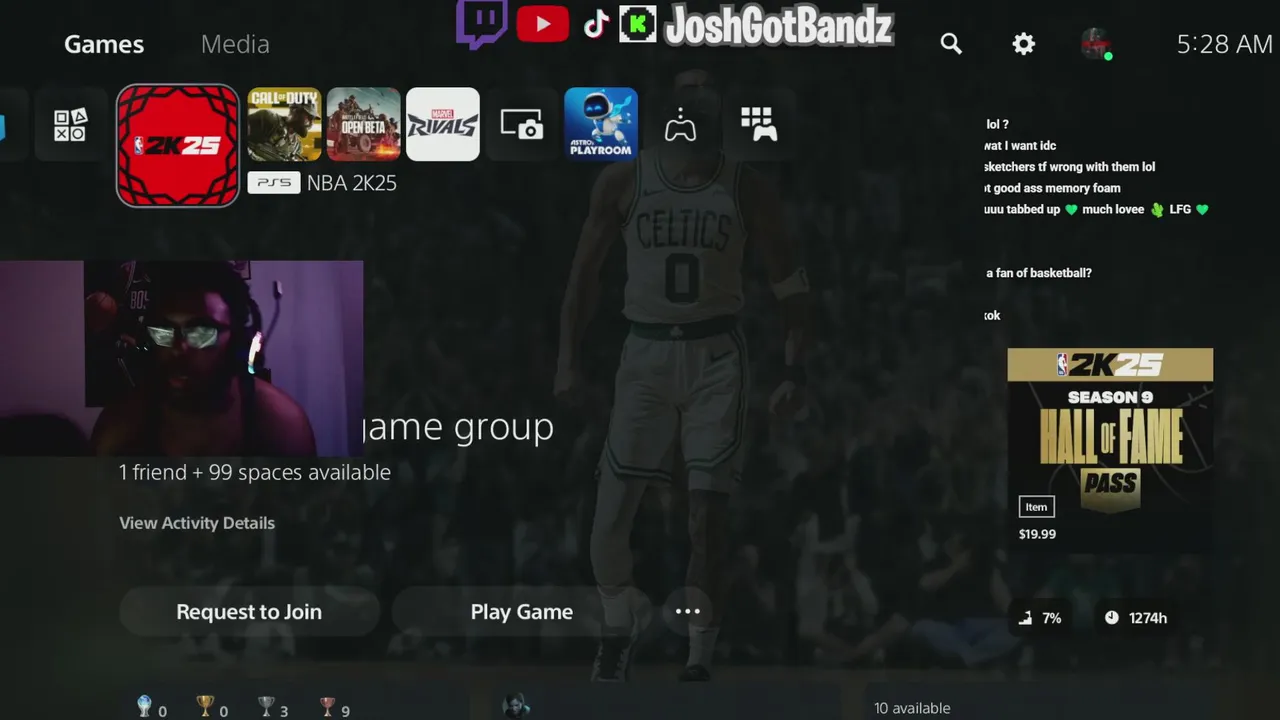The image size is (1280, 720).
Task: Click the 7% progress icon
Action: pos(1025,618)
